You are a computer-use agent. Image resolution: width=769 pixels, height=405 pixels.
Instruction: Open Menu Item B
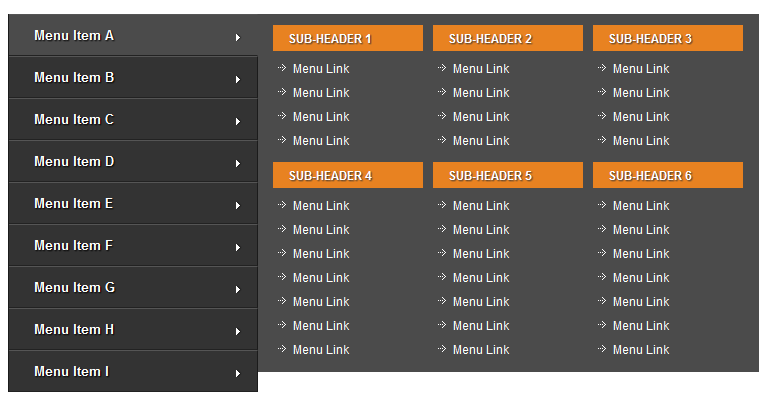click(74, 78)
